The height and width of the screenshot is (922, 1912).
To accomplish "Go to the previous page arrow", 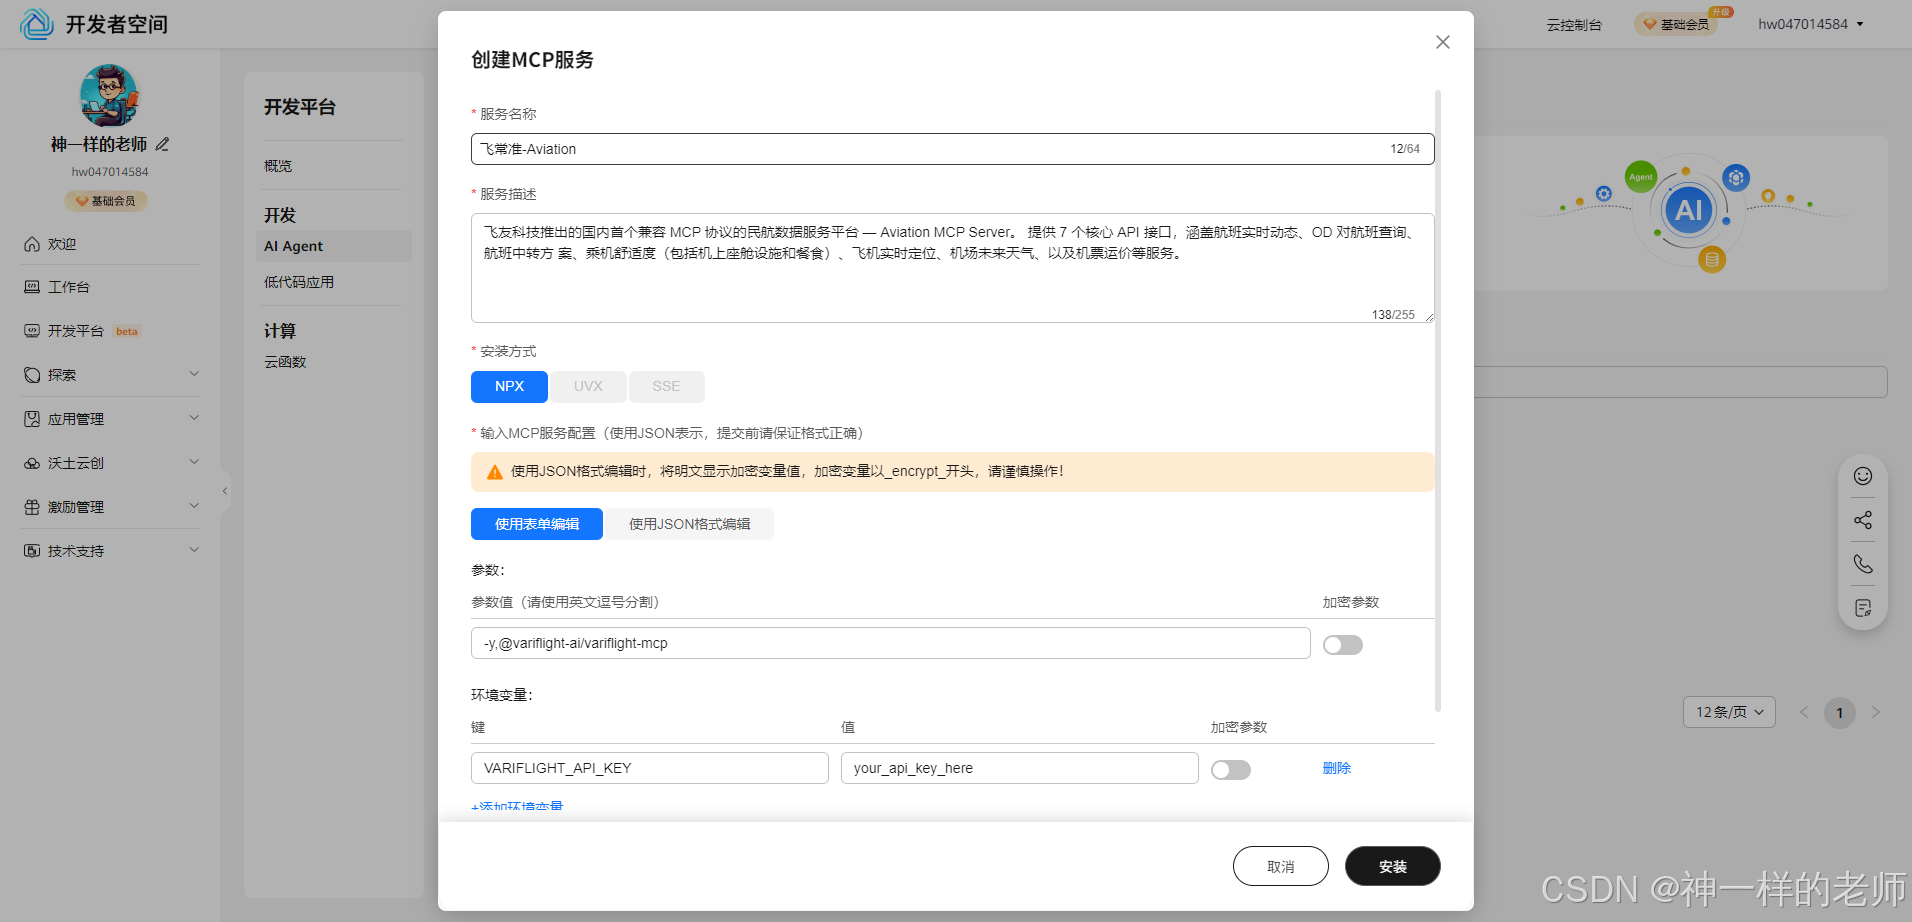I will 1804,712.
